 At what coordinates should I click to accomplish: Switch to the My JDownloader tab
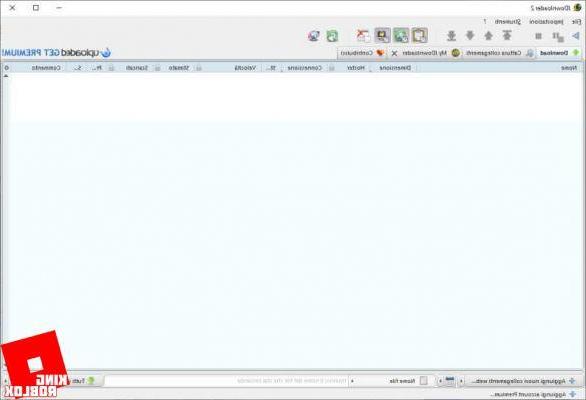pyautogui.click(x=426, y=53)
